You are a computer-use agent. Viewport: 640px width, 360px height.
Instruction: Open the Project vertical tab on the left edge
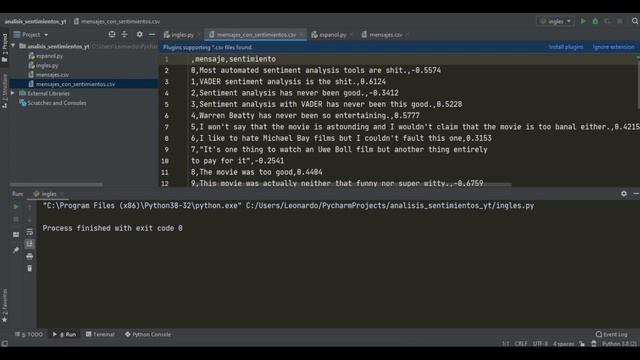point(4,48)
